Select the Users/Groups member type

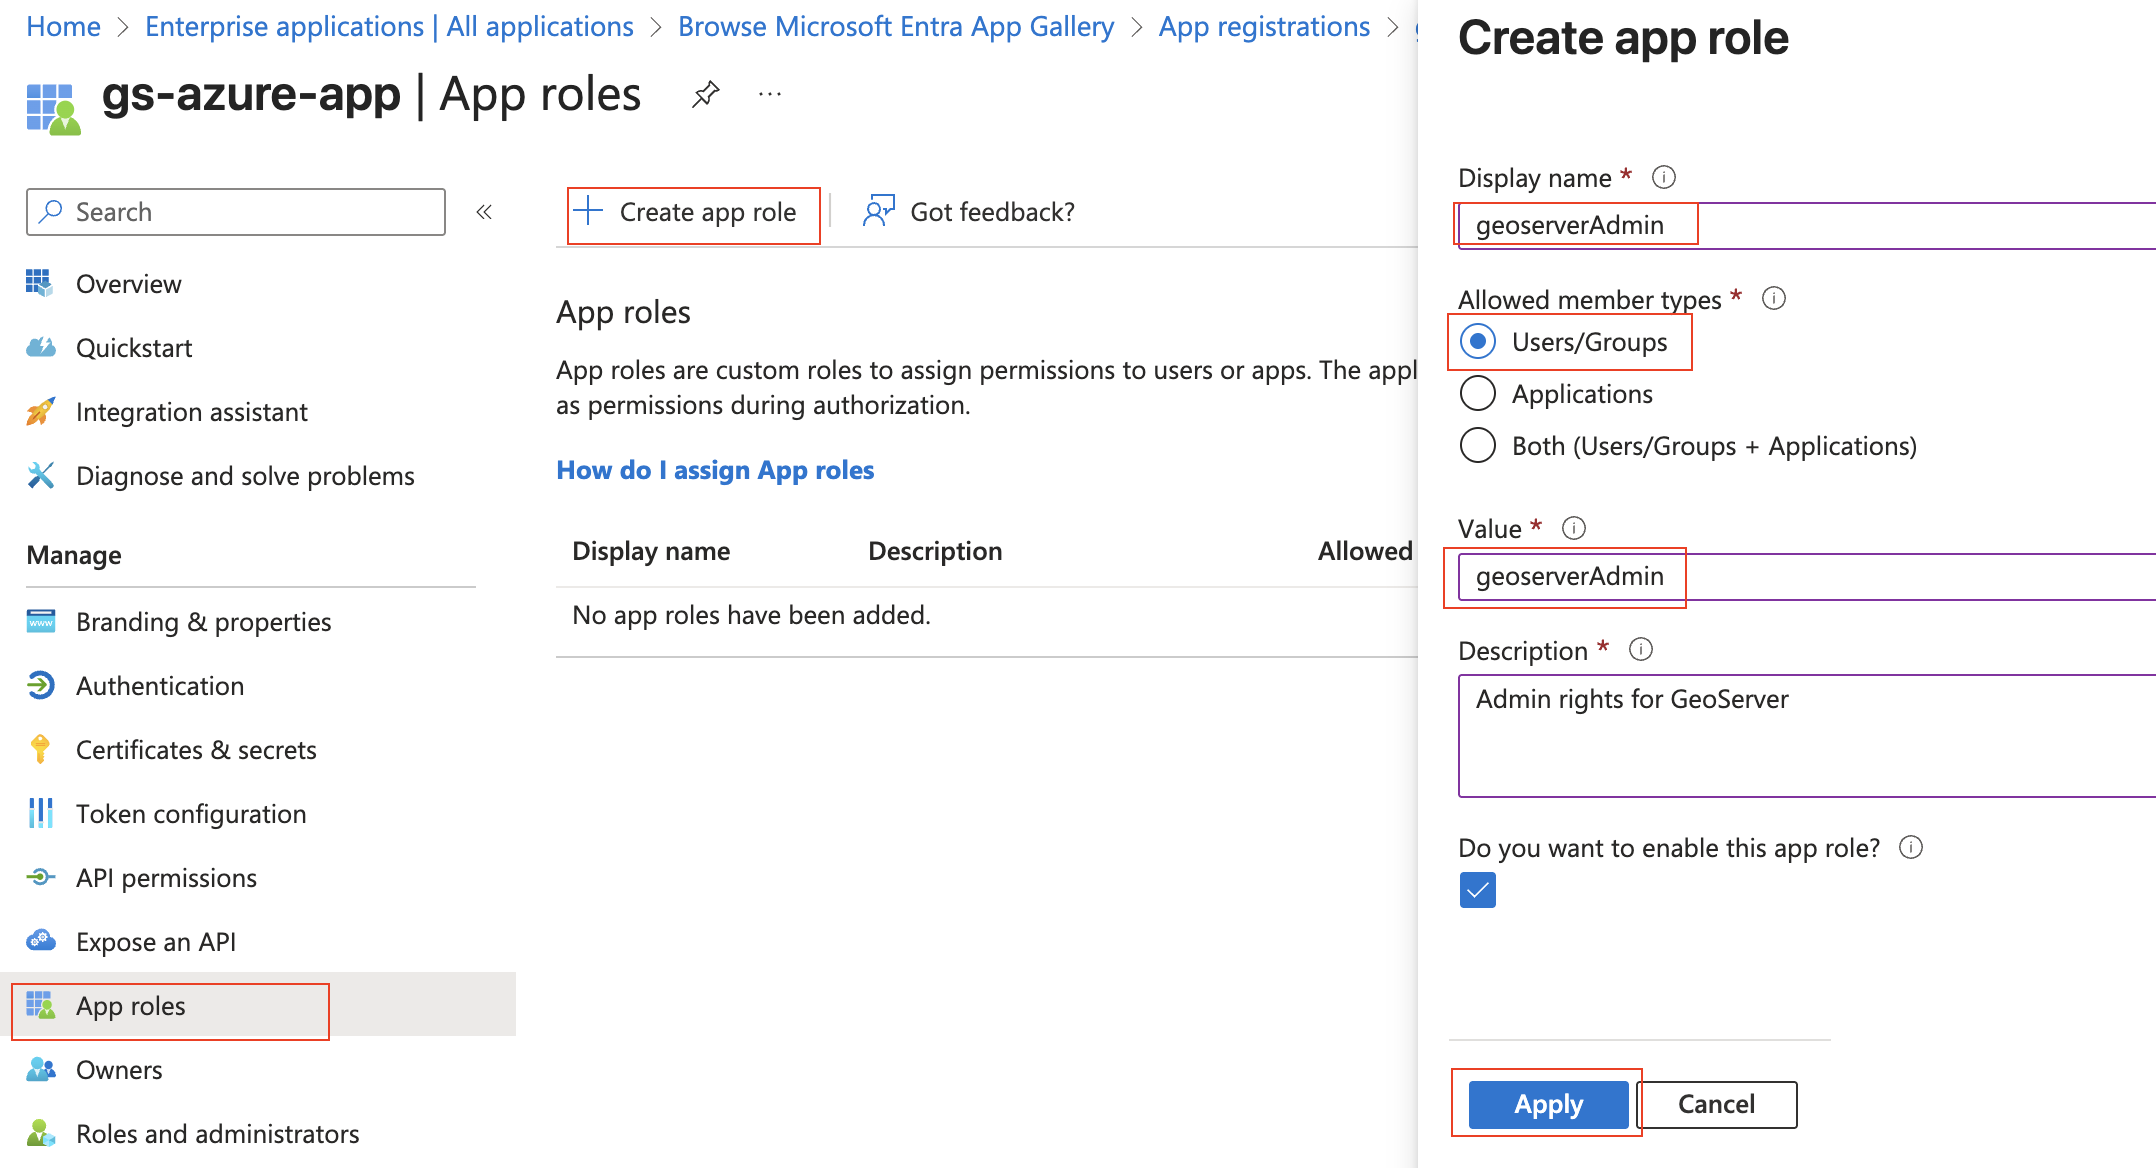[1477, 341]
